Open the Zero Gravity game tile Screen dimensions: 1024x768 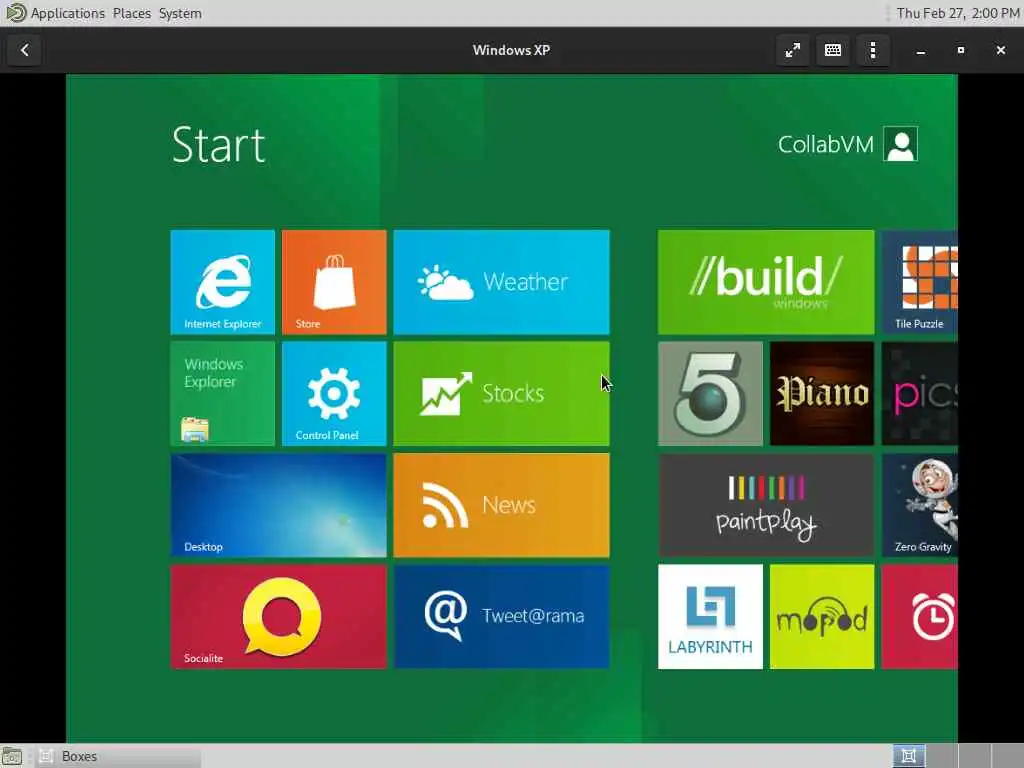click(920, 505)
